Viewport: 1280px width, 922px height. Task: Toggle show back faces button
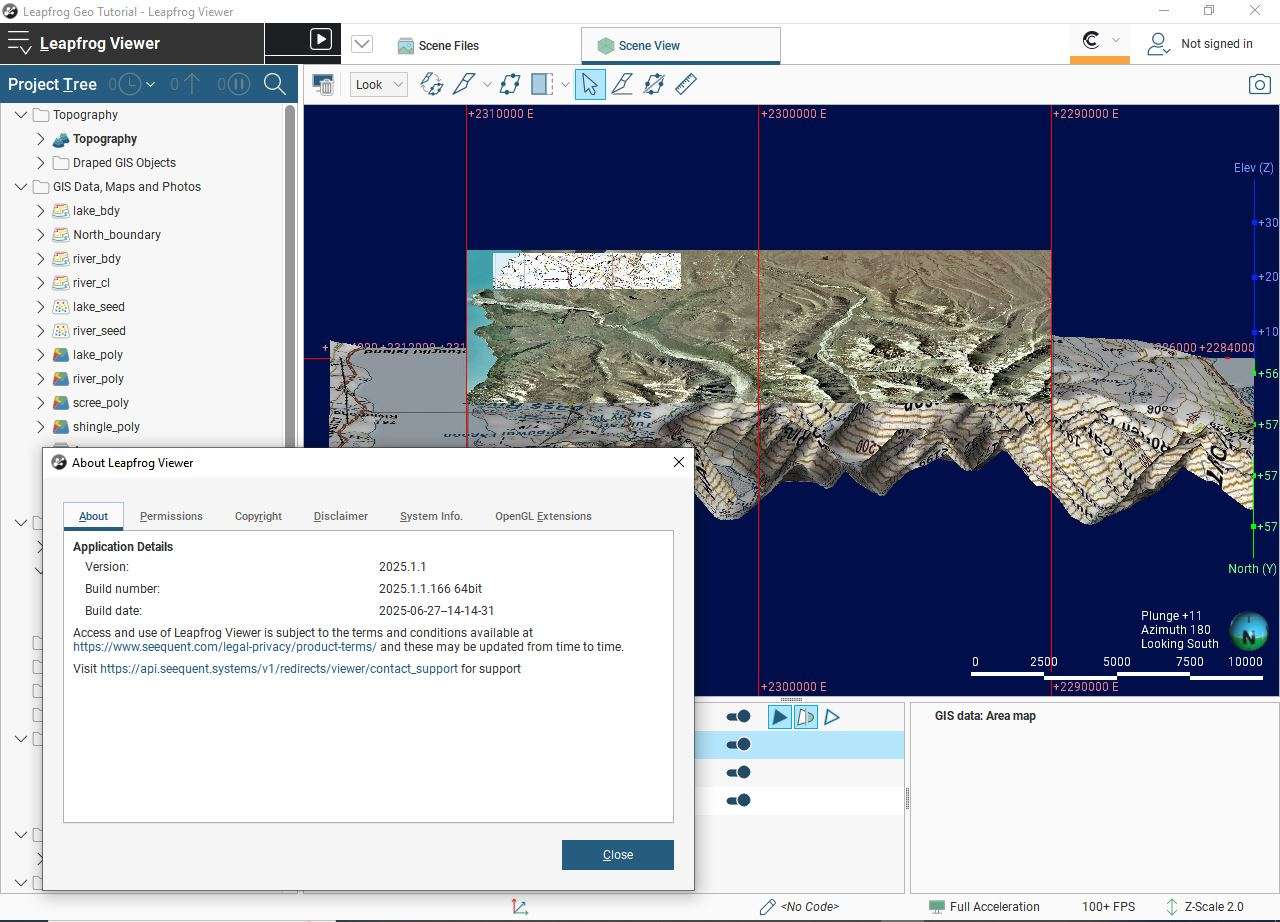coord(806,716)
